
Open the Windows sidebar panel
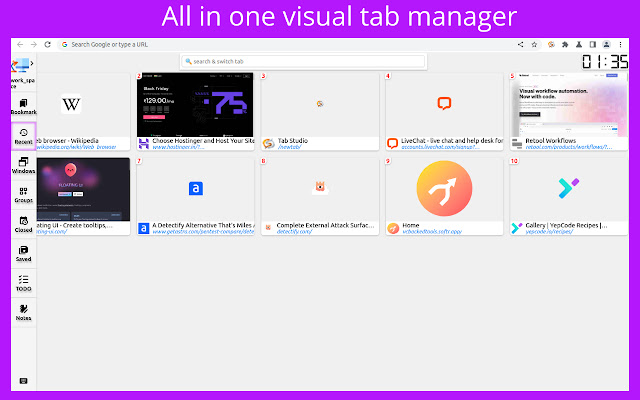pyautogui.click(x=24, y=165)
